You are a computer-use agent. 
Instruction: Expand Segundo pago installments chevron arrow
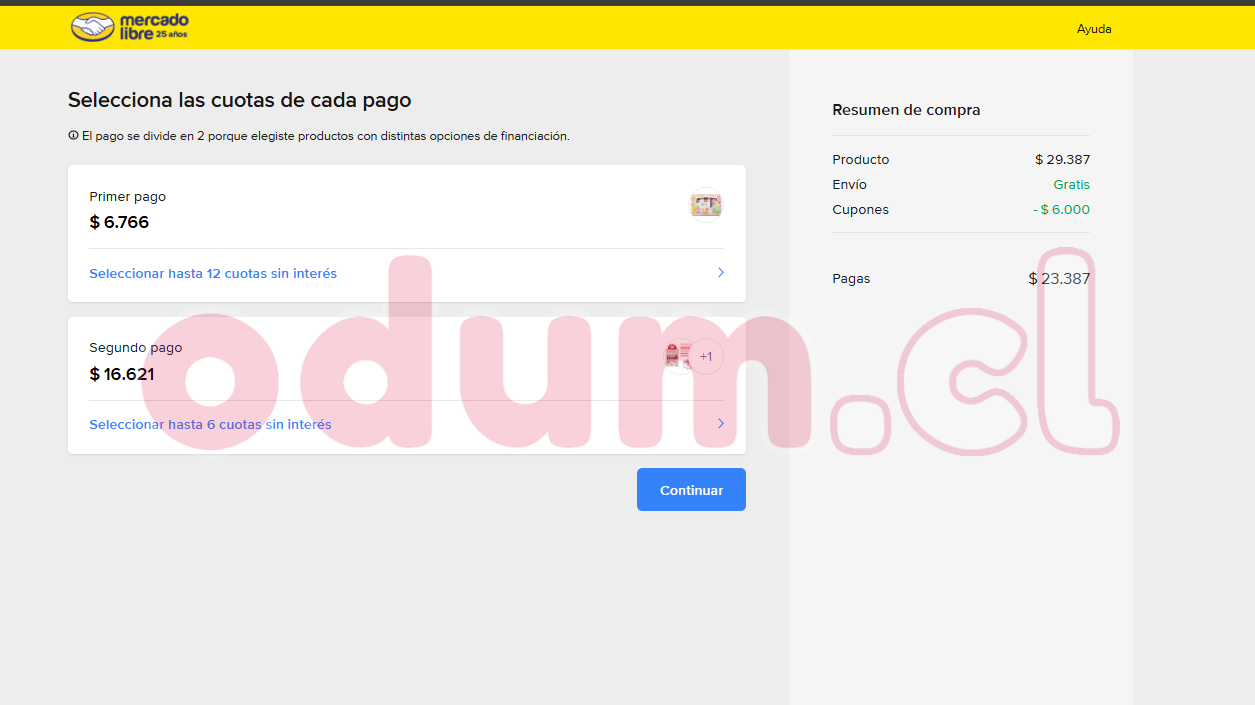coord(720,424)
